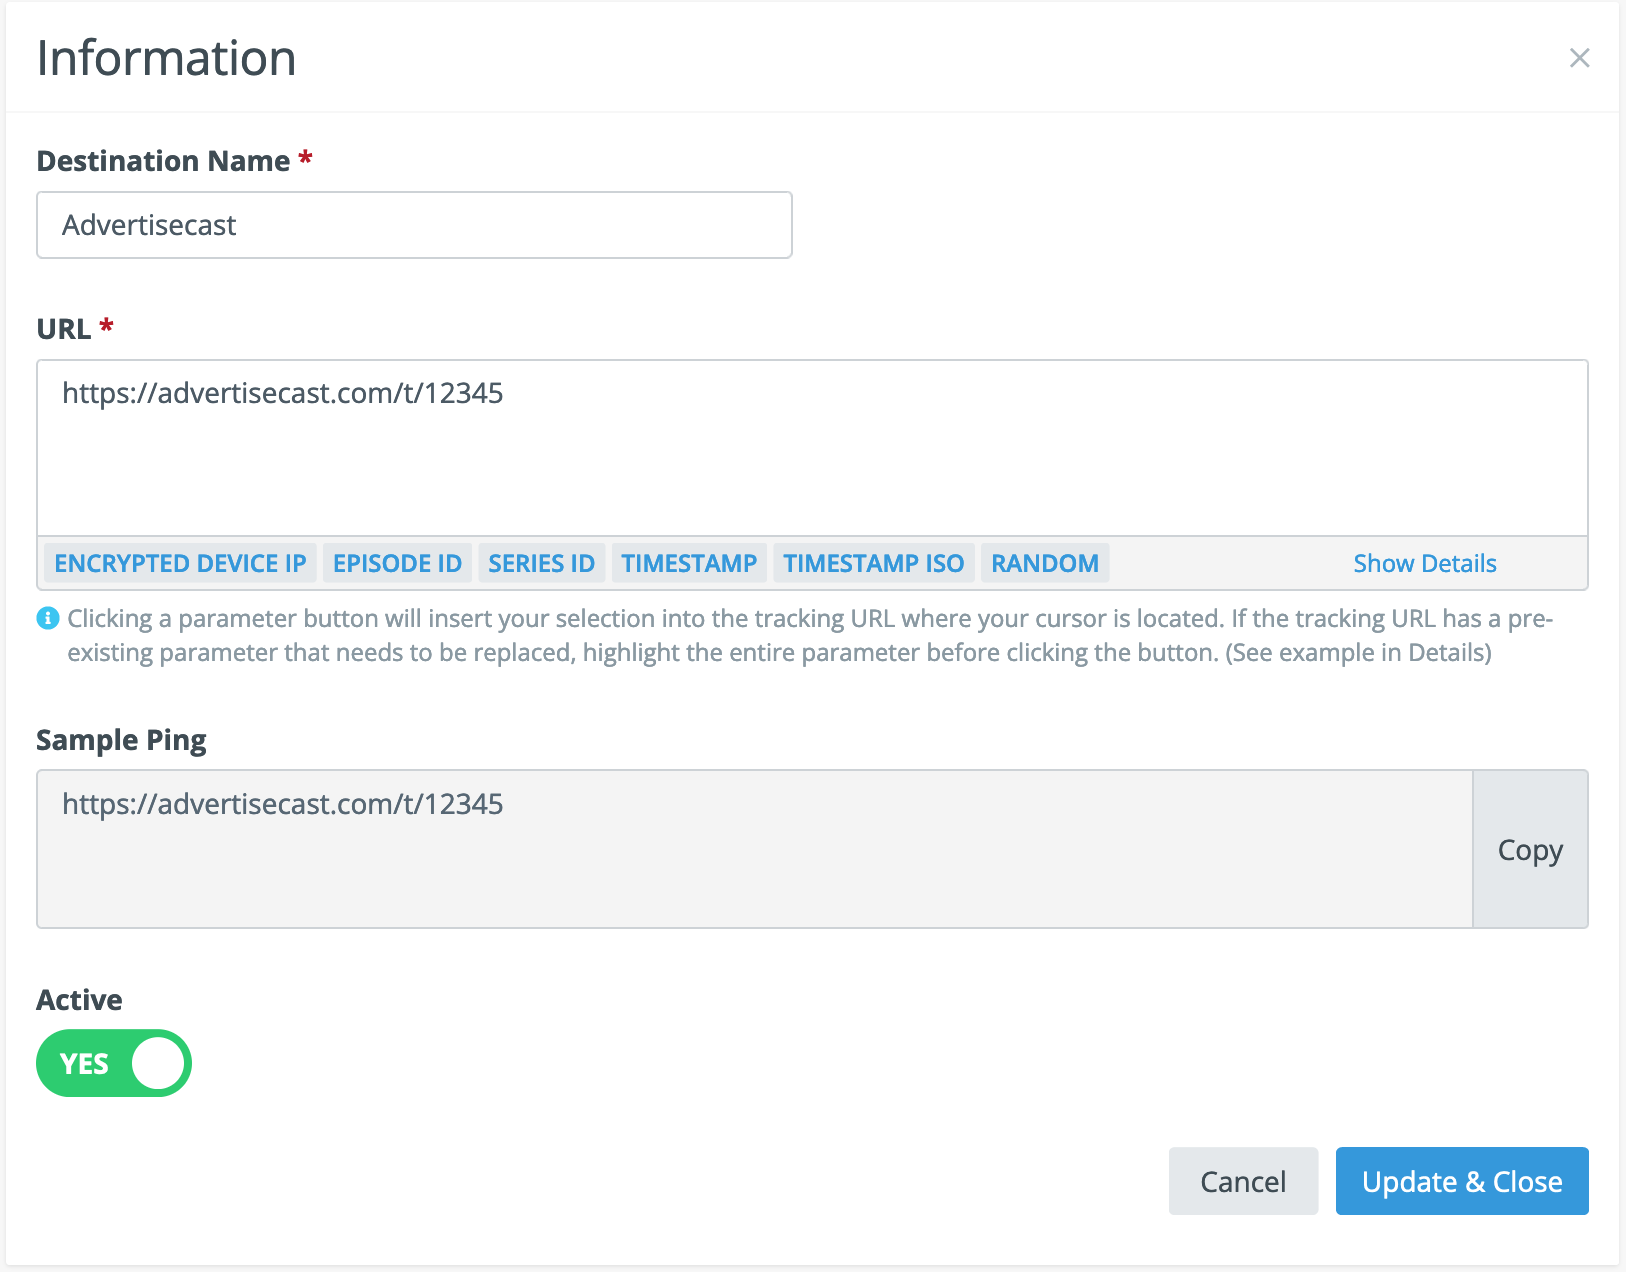Click the URL field label
The height and width of the screenshot is (1272, 1626).
click(63, 329)
